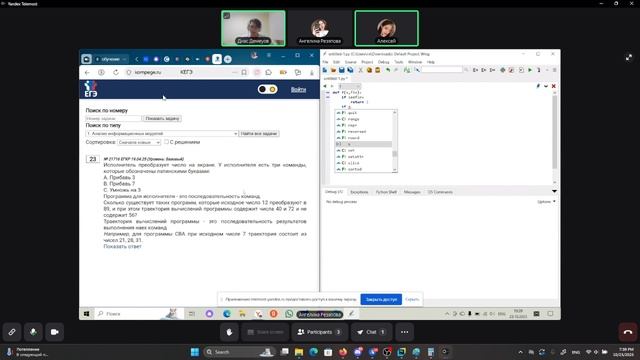The width and height of the screenshot is (640, 360).
Task: Open the Сортировка sort dropdown
Action: (x=139, y=142)
